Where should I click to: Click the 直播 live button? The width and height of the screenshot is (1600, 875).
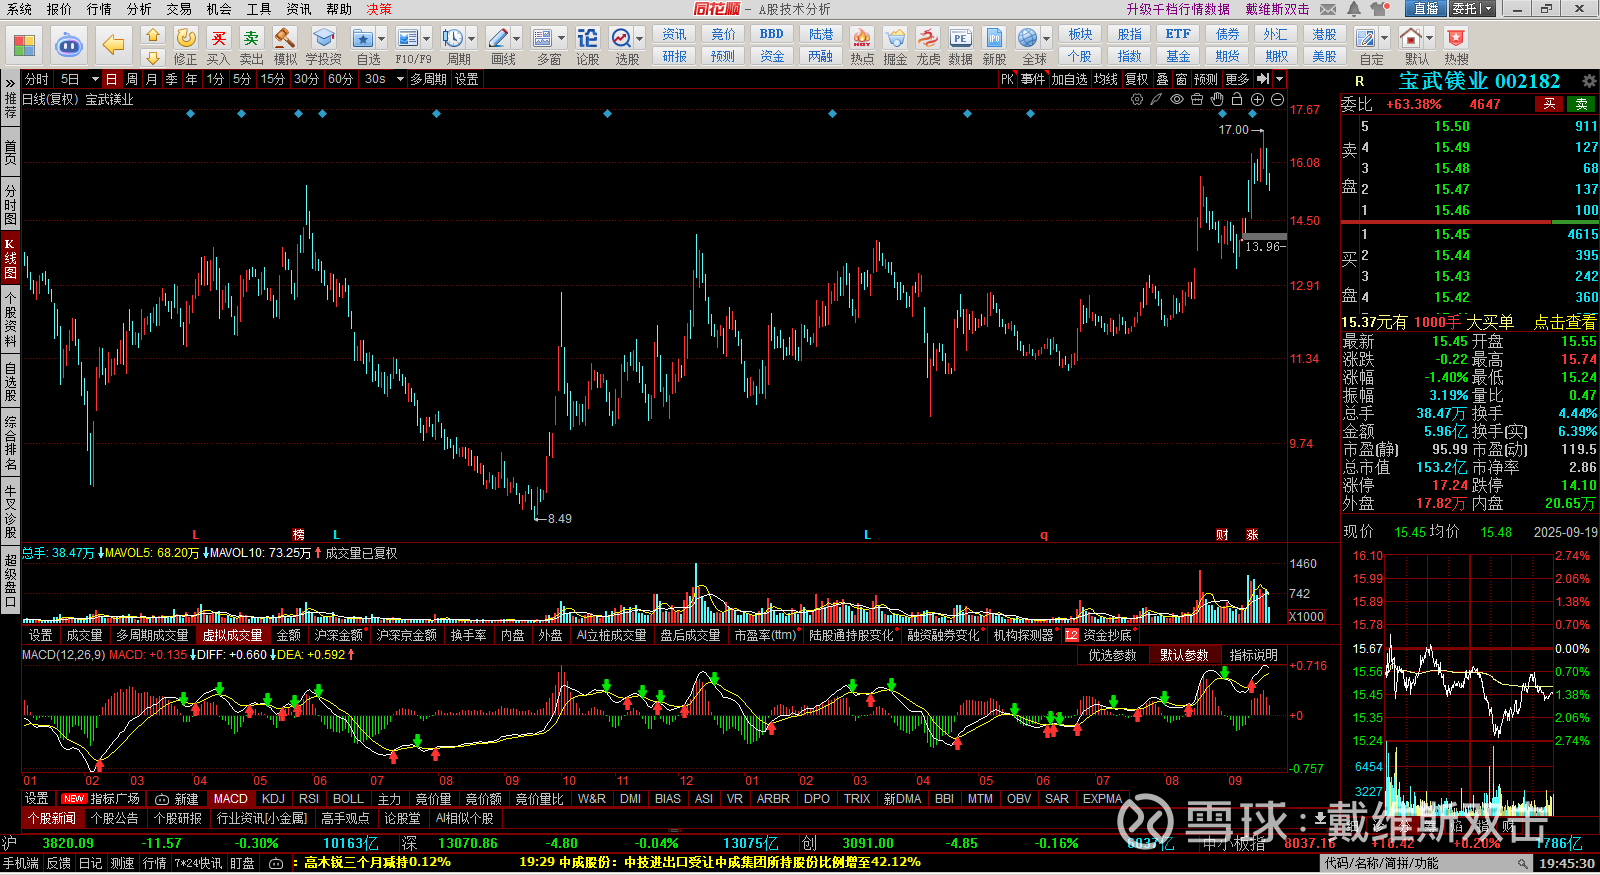click(x=1426, y=9)
